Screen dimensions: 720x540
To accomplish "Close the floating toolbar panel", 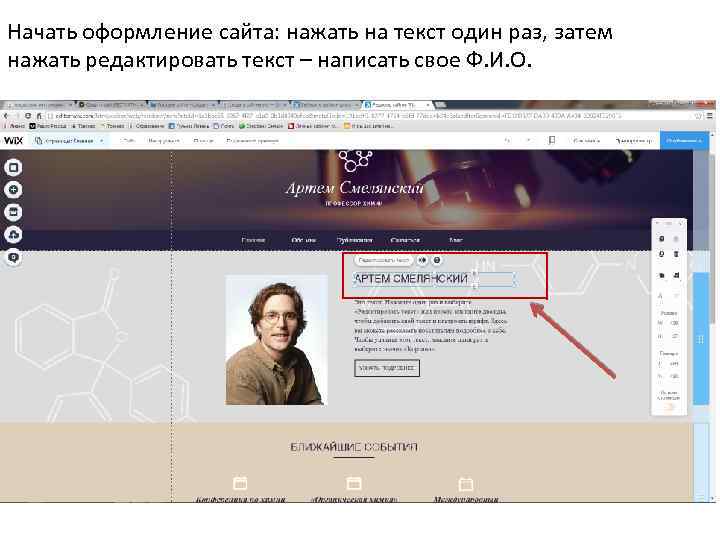I will point(681,223).
